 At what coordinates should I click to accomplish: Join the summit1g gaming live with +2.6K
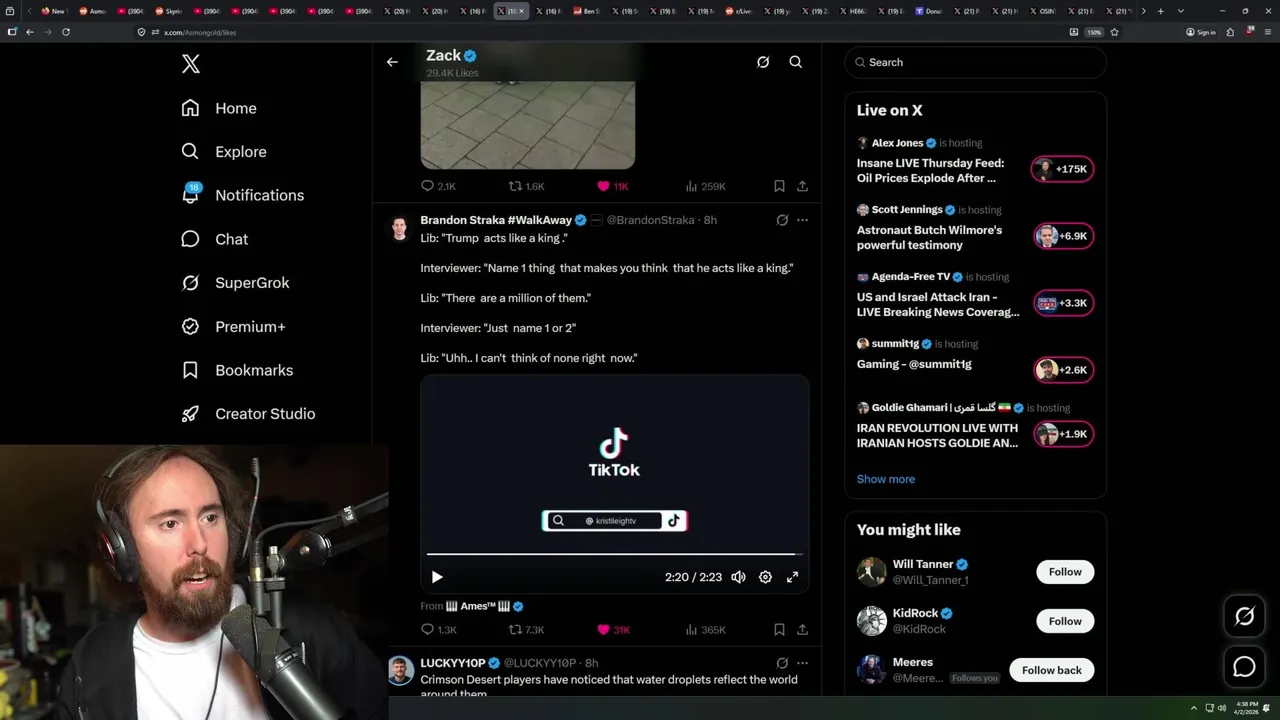pos(1062,370)
